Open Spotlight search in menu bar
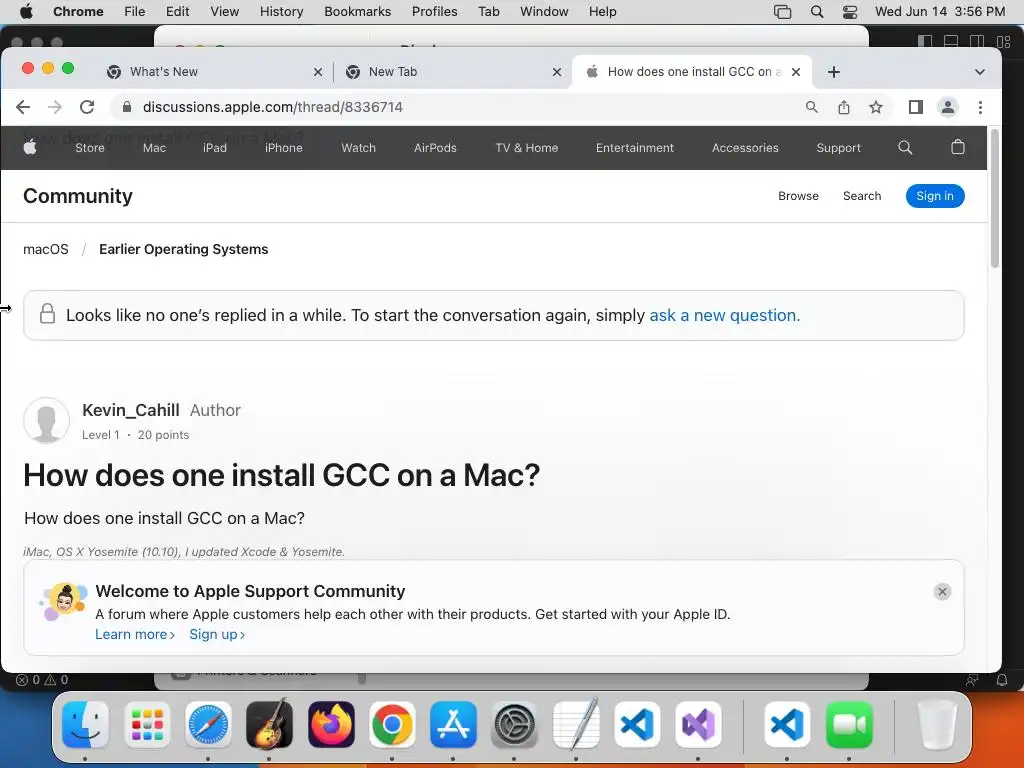Screen dimensions: 1024x768 point(817,12)
